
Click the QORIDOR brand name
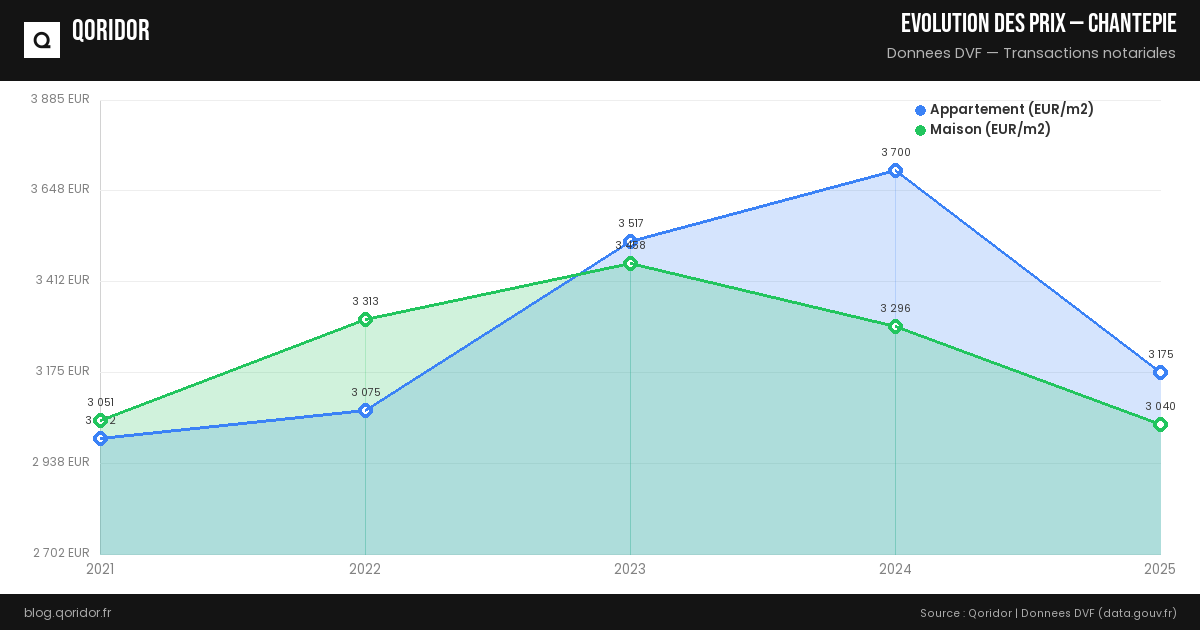click(x=111, y=31)
